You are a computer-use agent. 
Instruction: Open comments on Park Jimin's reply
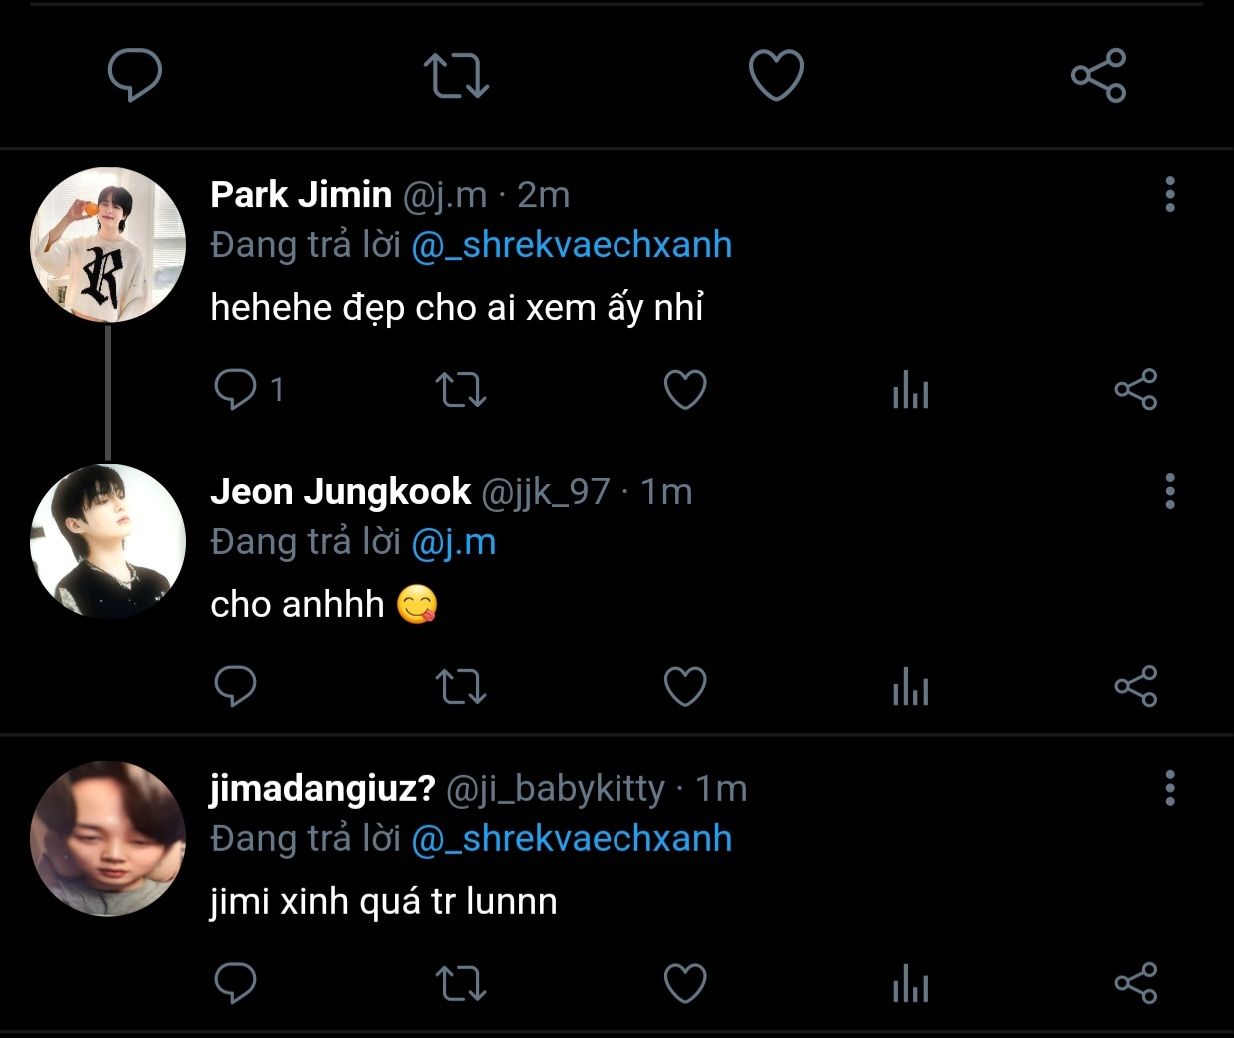(236, 389)
